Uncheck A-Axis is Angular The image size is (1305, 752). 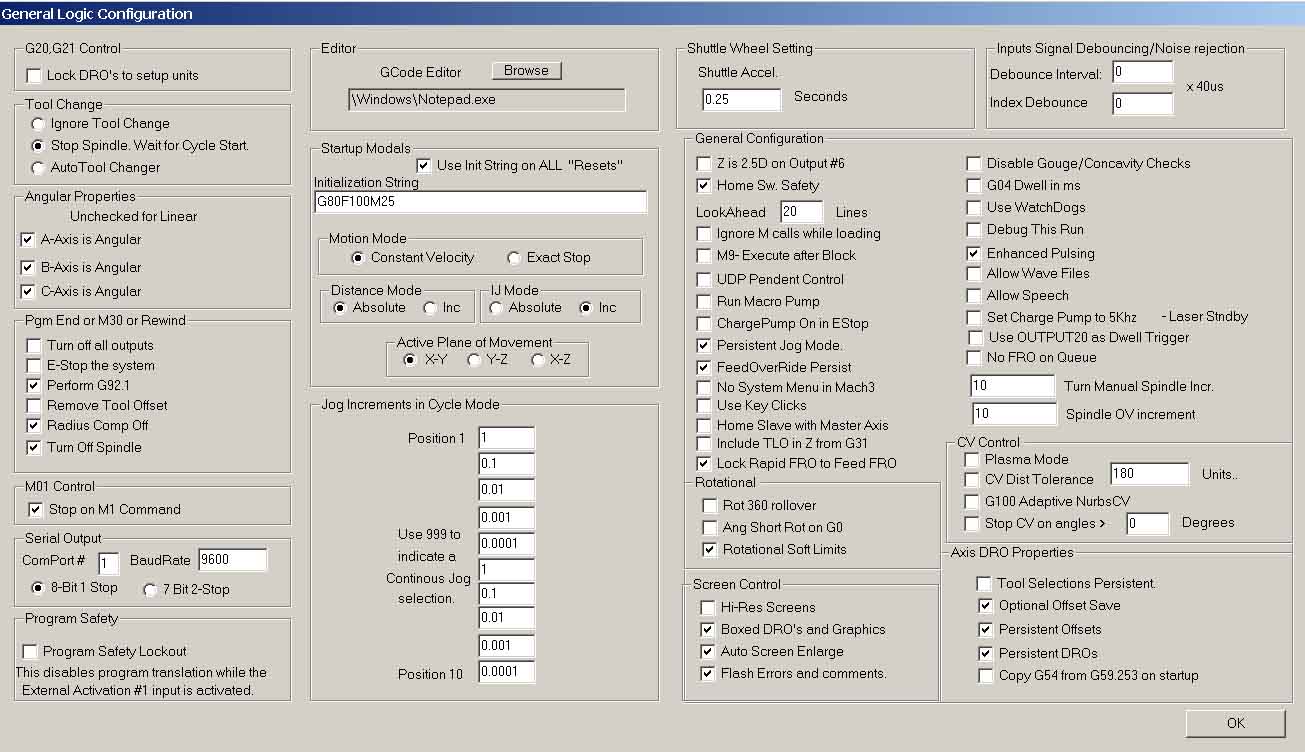coord(28,240)
